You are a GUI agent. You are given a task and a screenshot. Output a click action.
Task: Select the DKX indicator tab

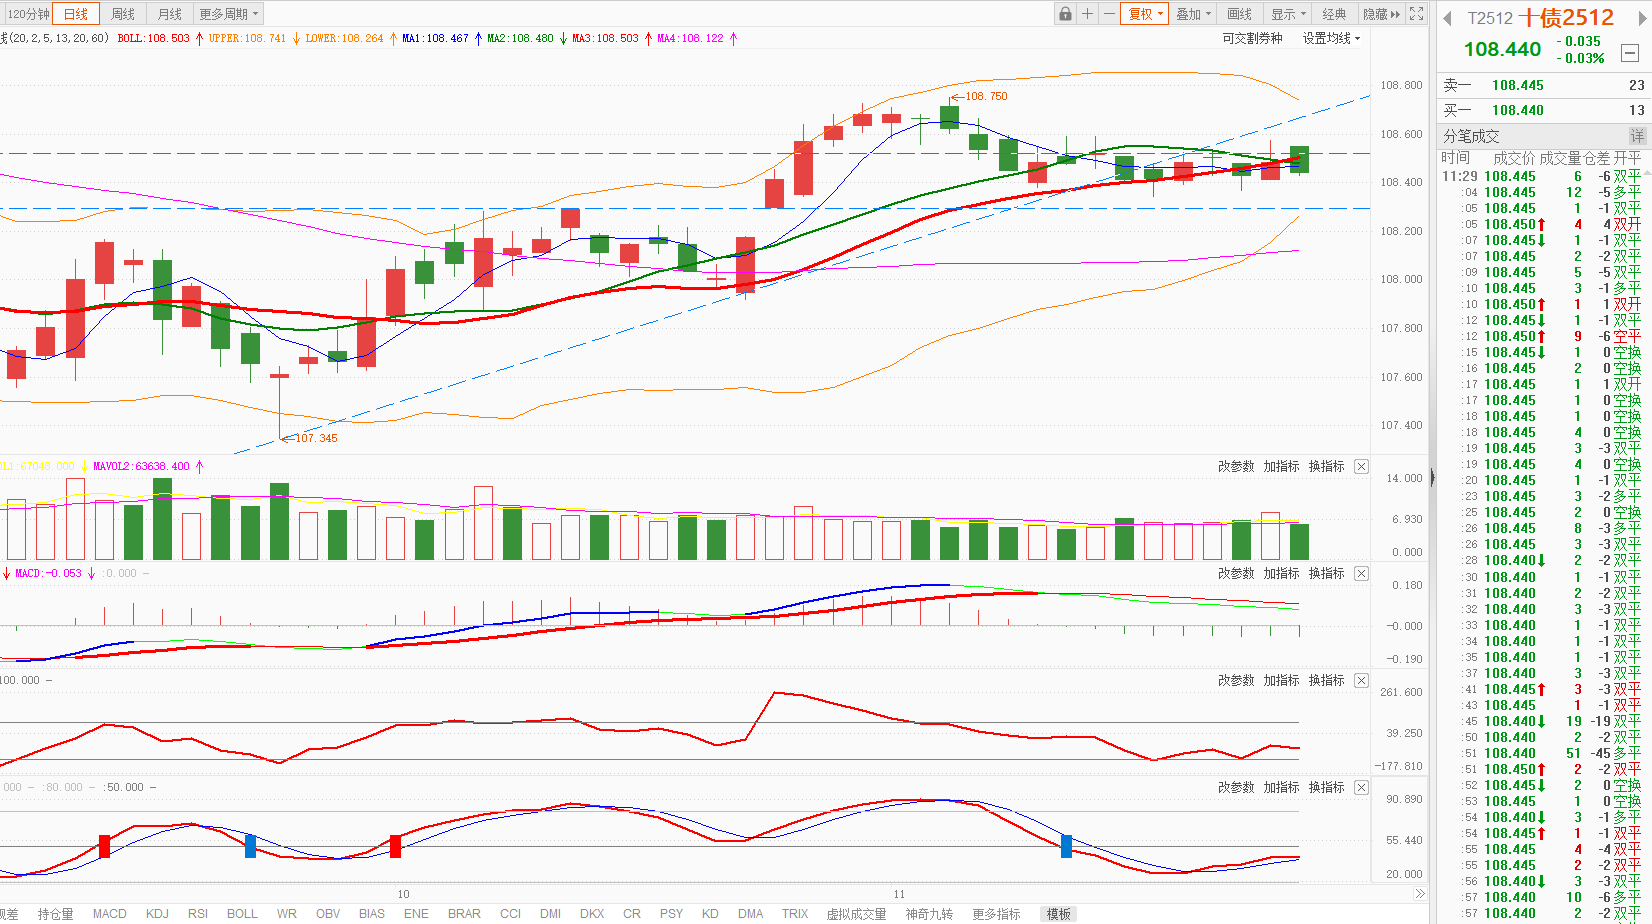tap(592, 914)
